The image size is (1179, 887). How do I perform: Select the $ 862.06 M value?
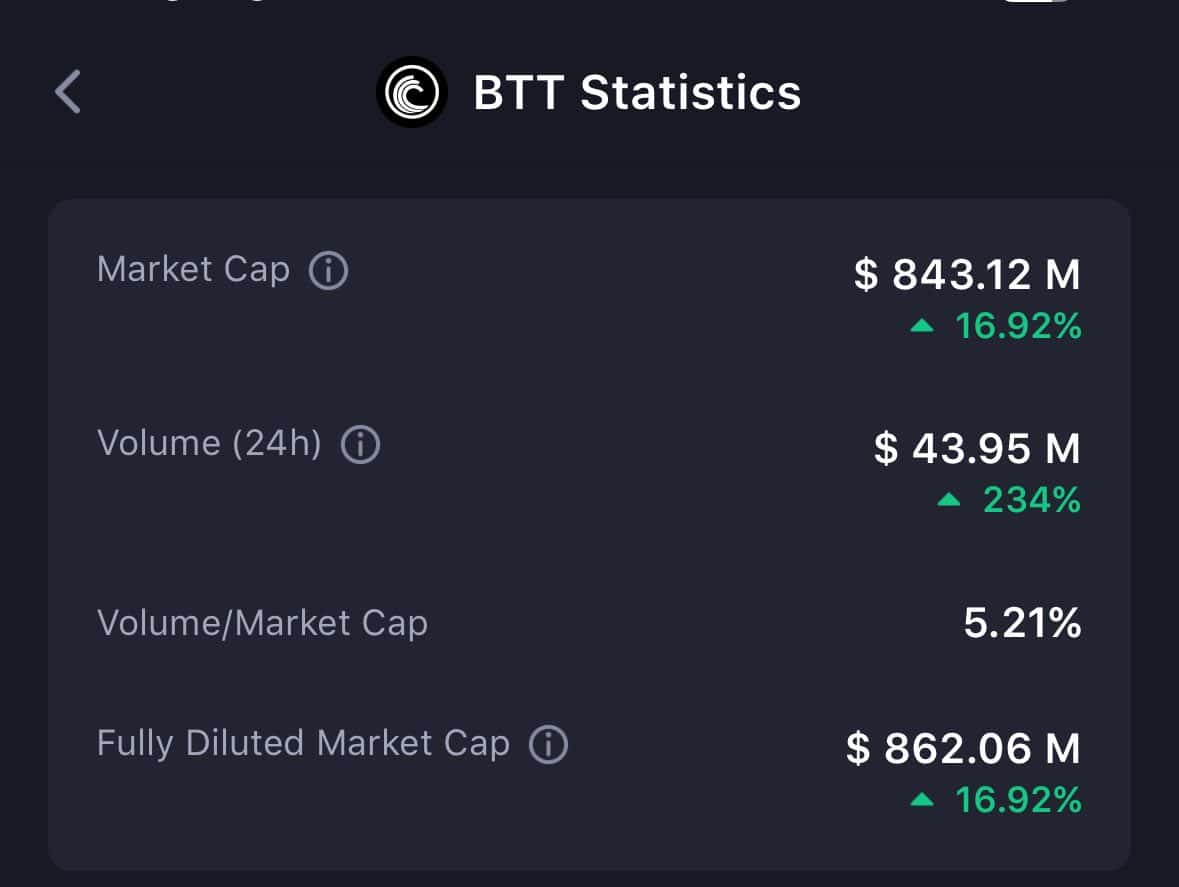pos(963,748)
